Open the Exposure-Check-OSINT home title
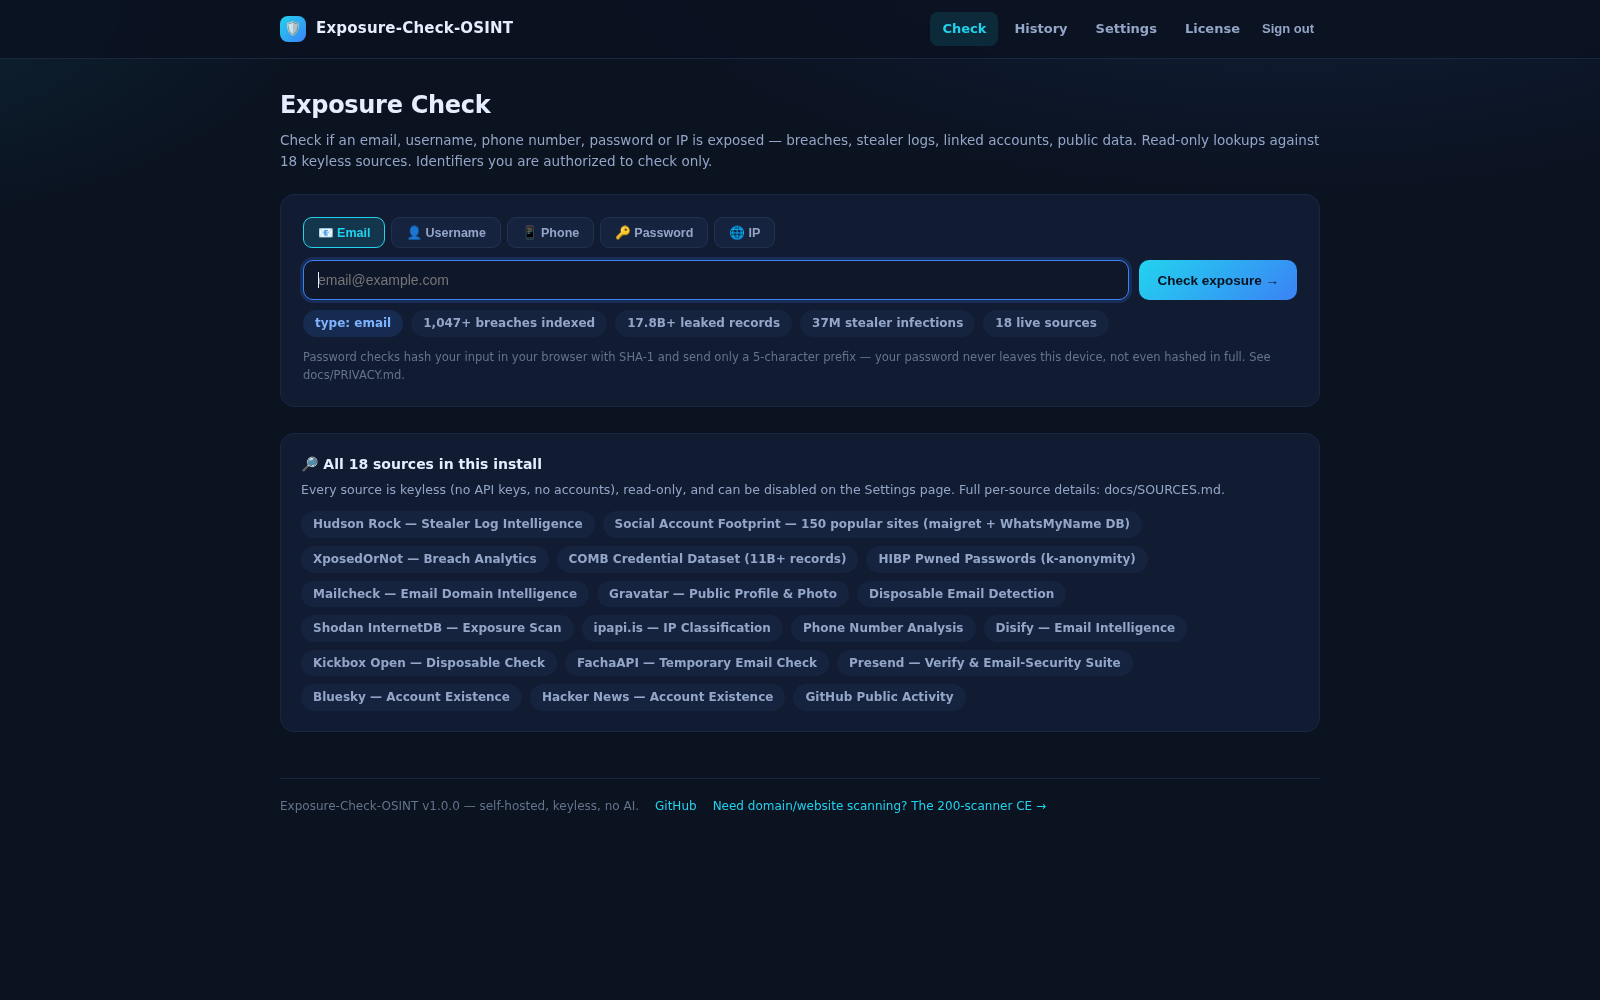Image resolution: width=1600 pixels, height=1000 pixels. pyautogui.click(x=414, y=28)
